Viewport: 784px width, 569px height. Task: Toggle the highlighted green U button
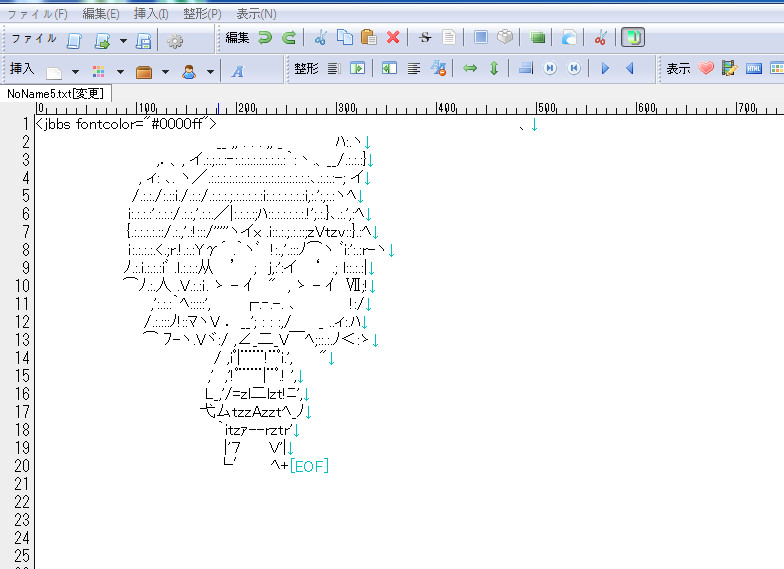(632, 39)
